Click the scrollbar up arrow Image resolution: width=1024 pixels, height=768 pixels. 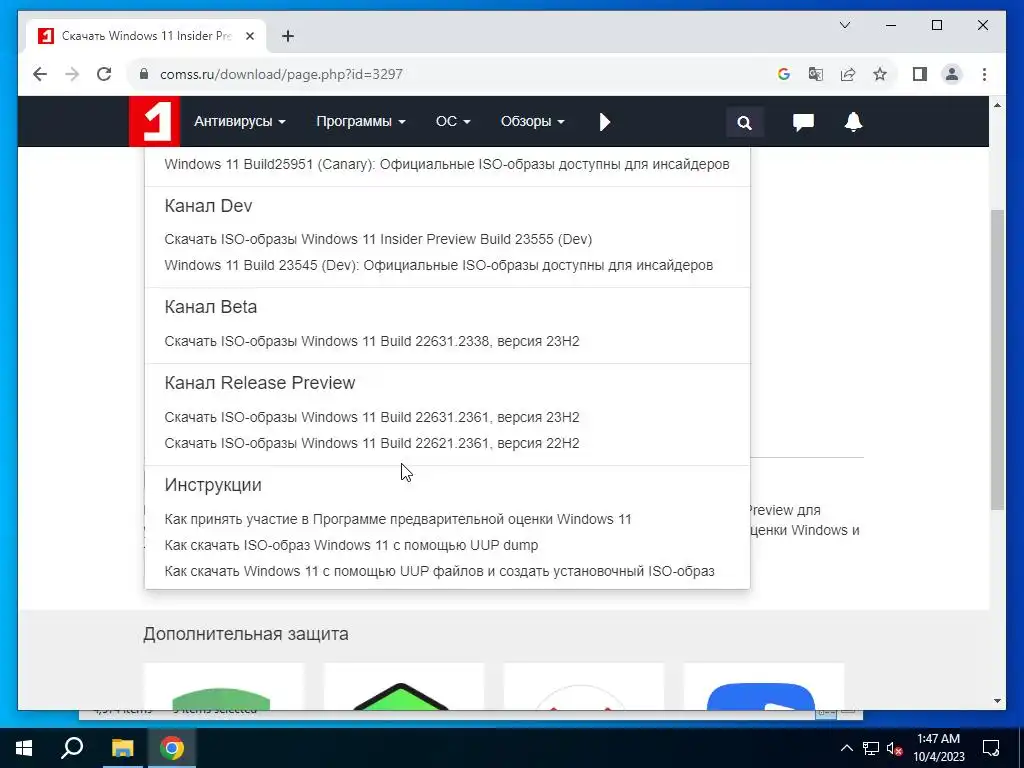(x=997, y=104)
